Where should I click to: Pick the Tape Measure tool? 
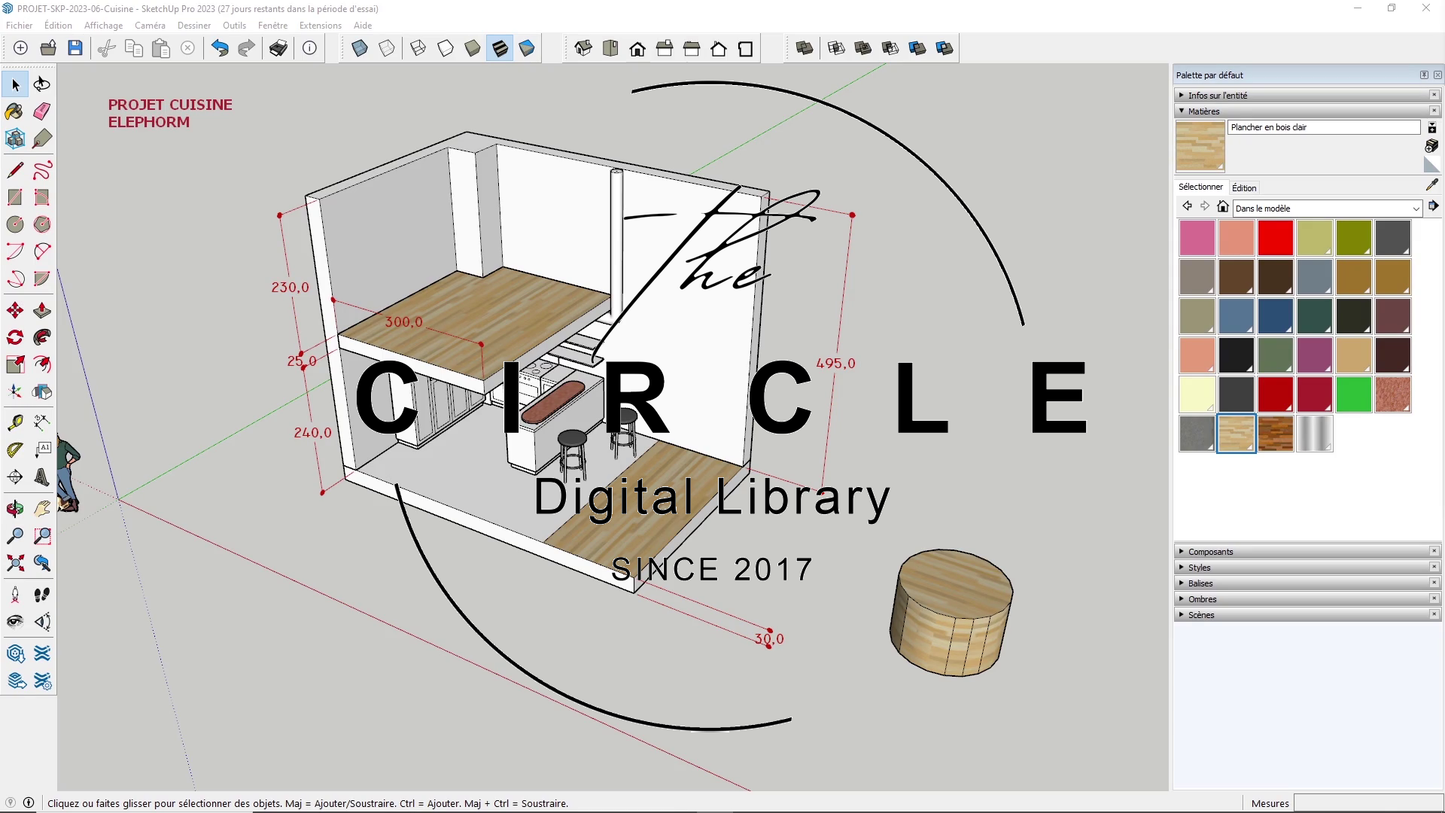click(15, 423)
